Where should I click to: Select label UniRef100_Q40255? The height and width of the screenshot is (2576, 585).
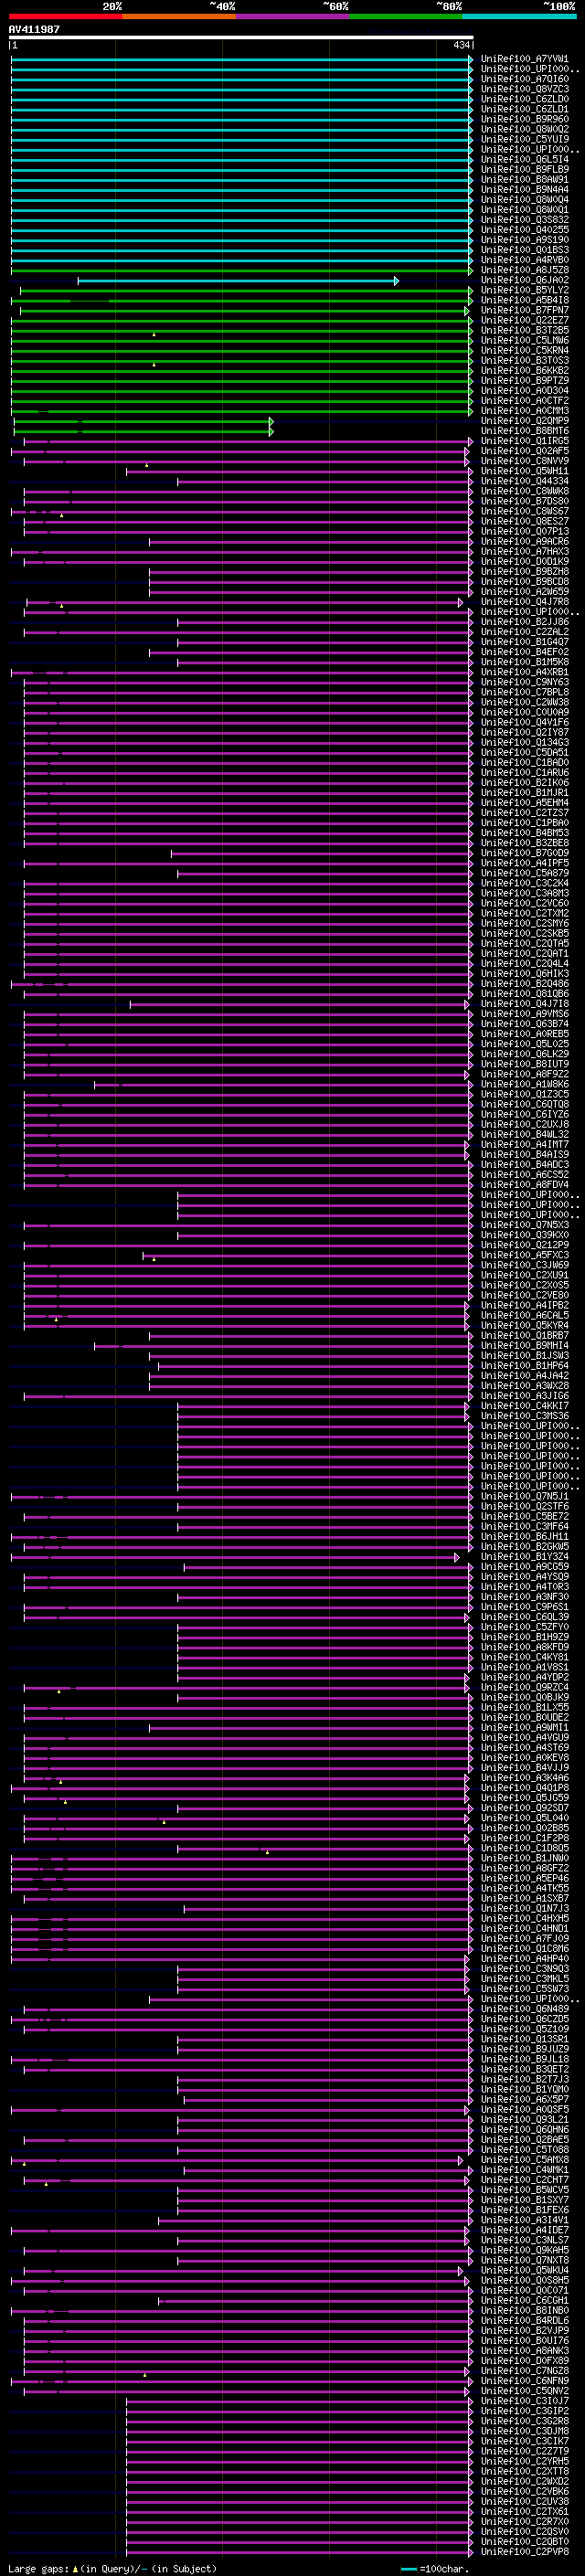pyautogui.click(x=525, y=230)
